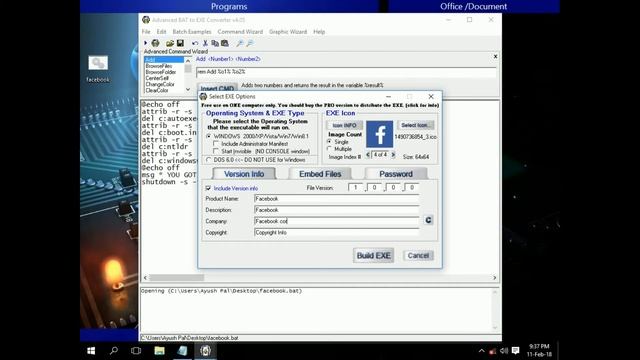Open the Batch Examples menu
This screenshot has width=640, height=360.
(x=192, y=32)
